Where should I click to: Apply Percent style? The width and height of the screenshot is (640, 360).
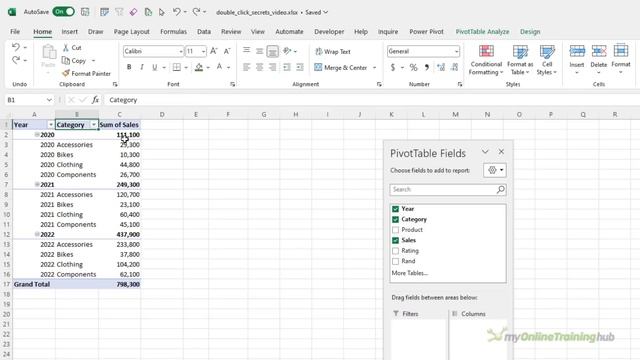coord(413,67)
